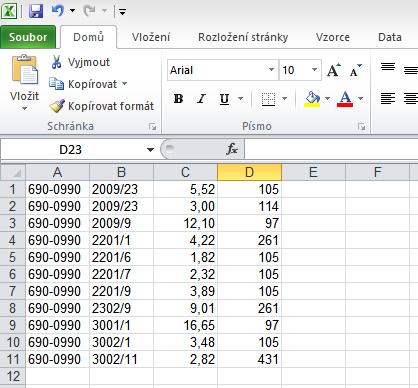The image size is (418, 388).
Task: Open the Name Box dropdown arrow
Action: pyautogui.click(x=150, y=150)
